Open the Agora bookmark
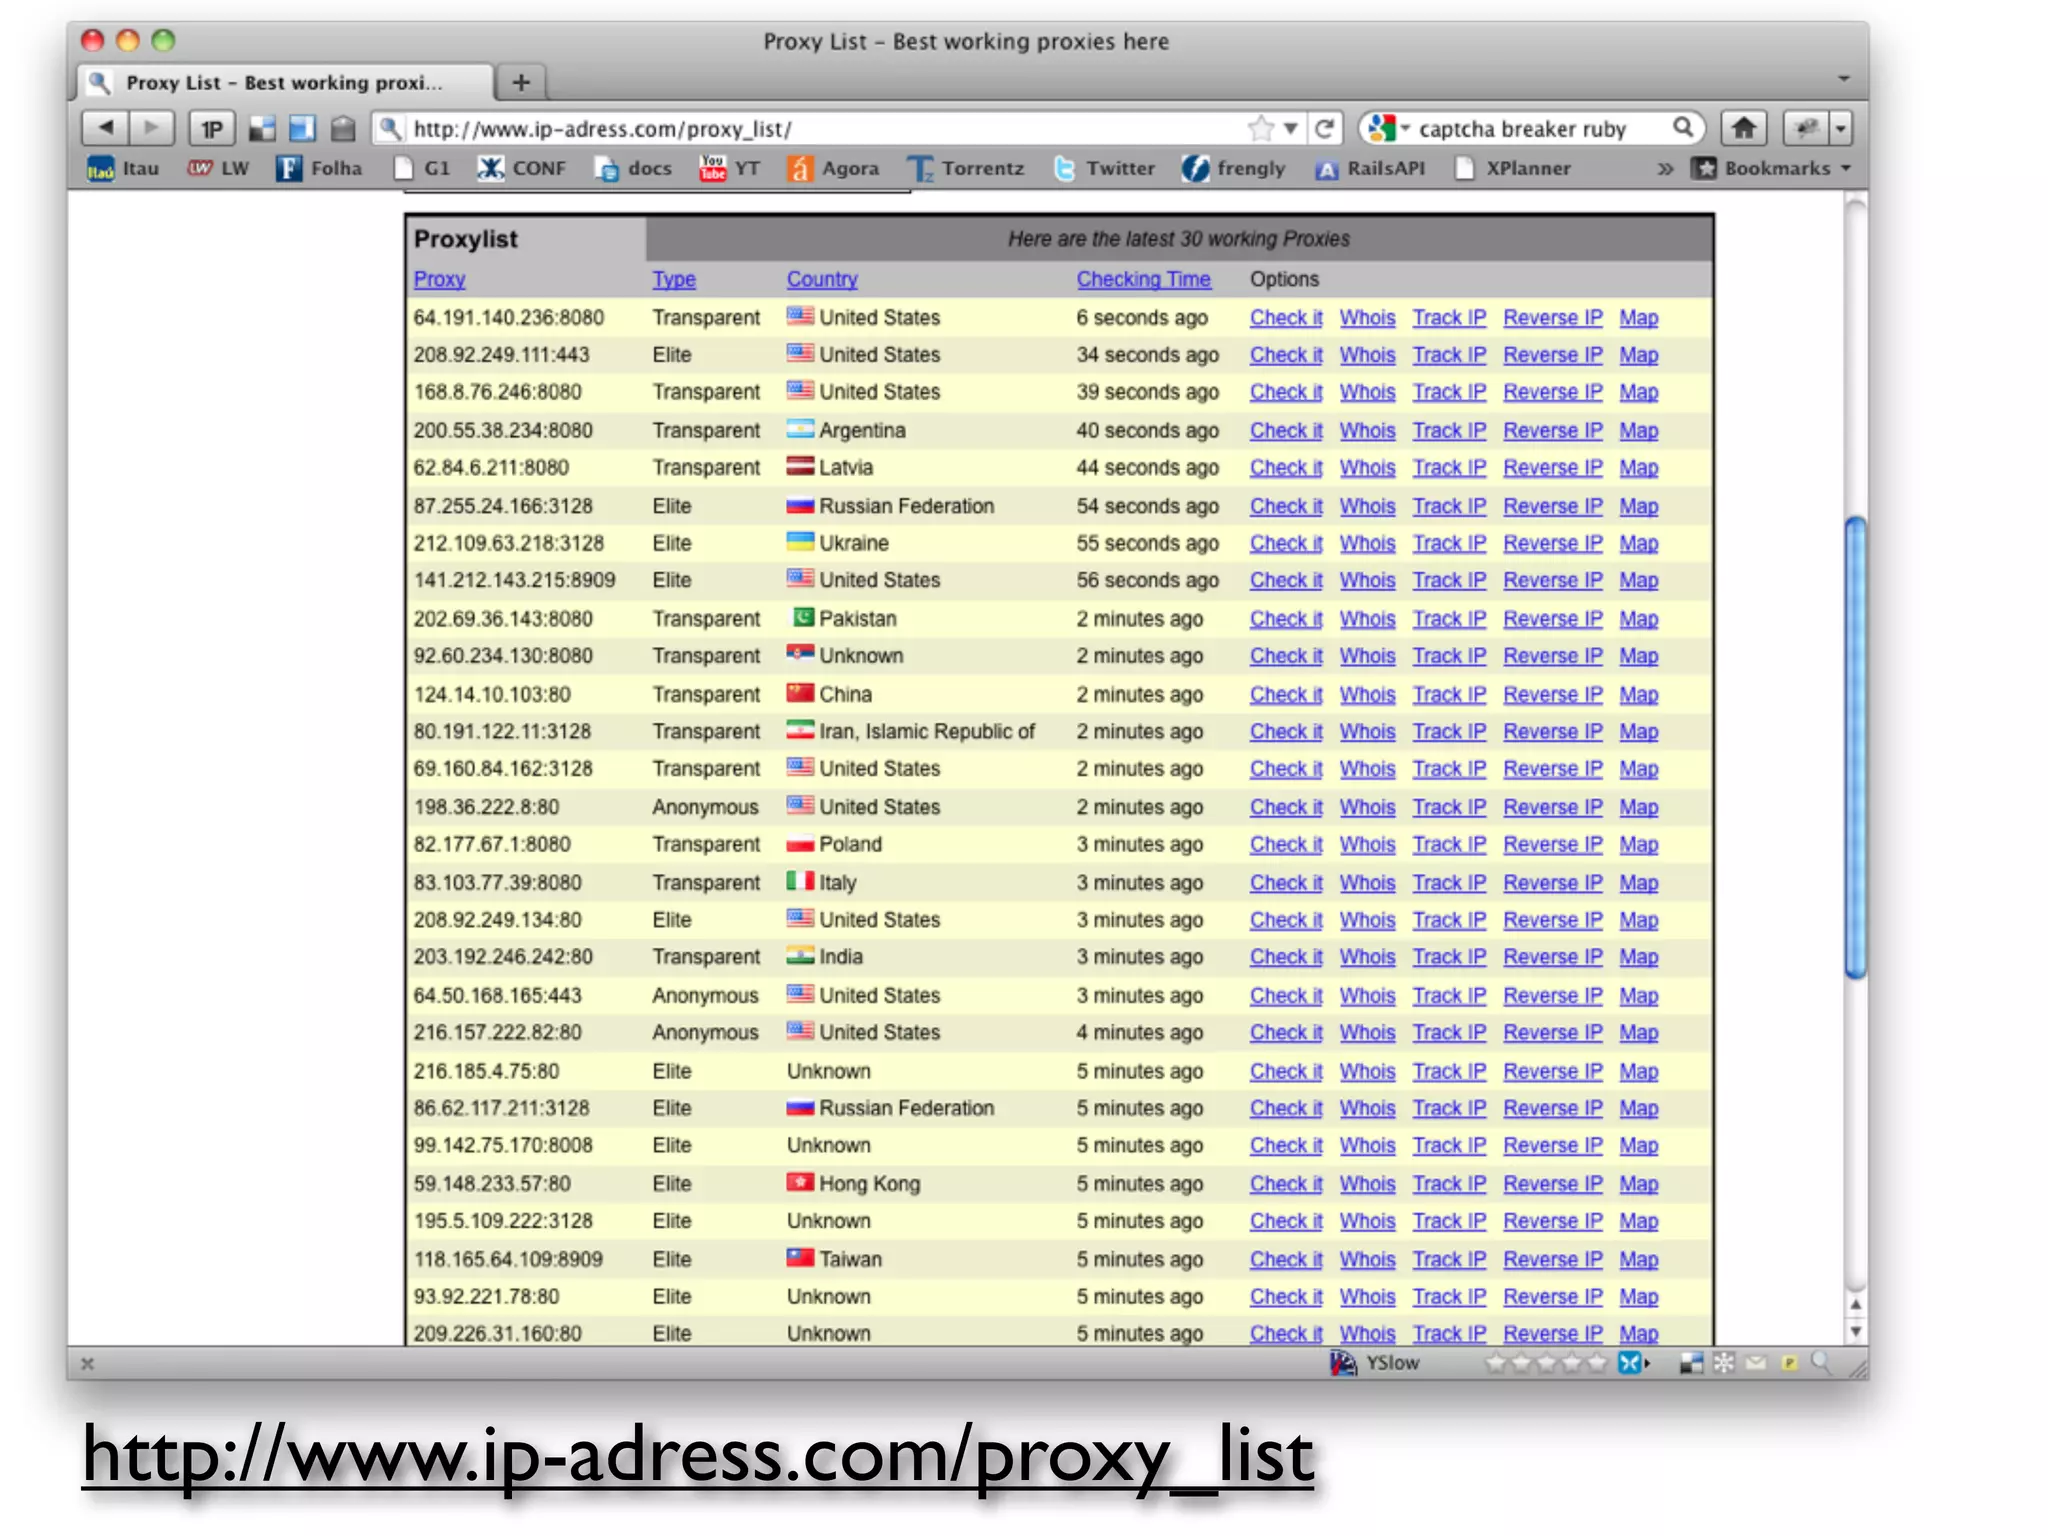Image resolution: width=2048 pixels, height=1536 pixels. 835,168
